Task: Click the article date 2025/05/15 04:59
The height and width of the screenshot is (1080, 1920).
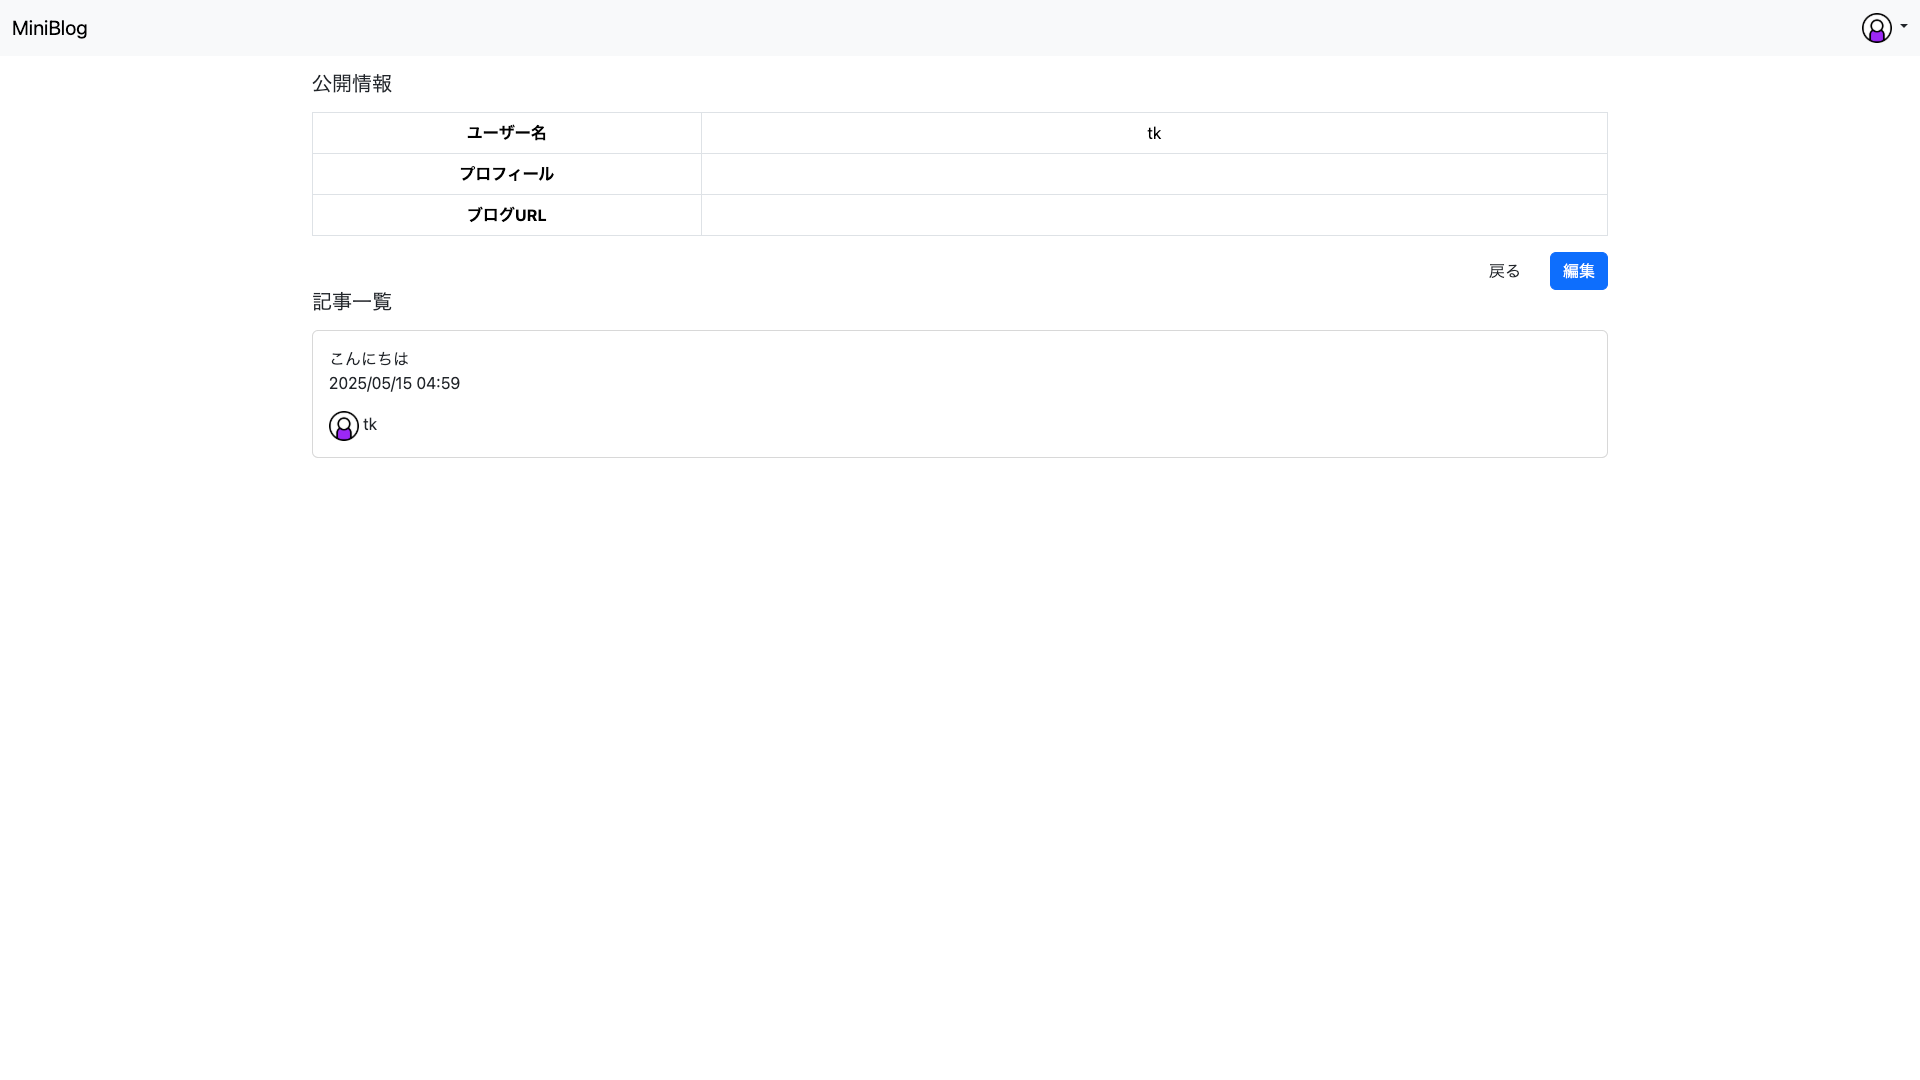Action: pyautogui.click(x=394, y=383)
